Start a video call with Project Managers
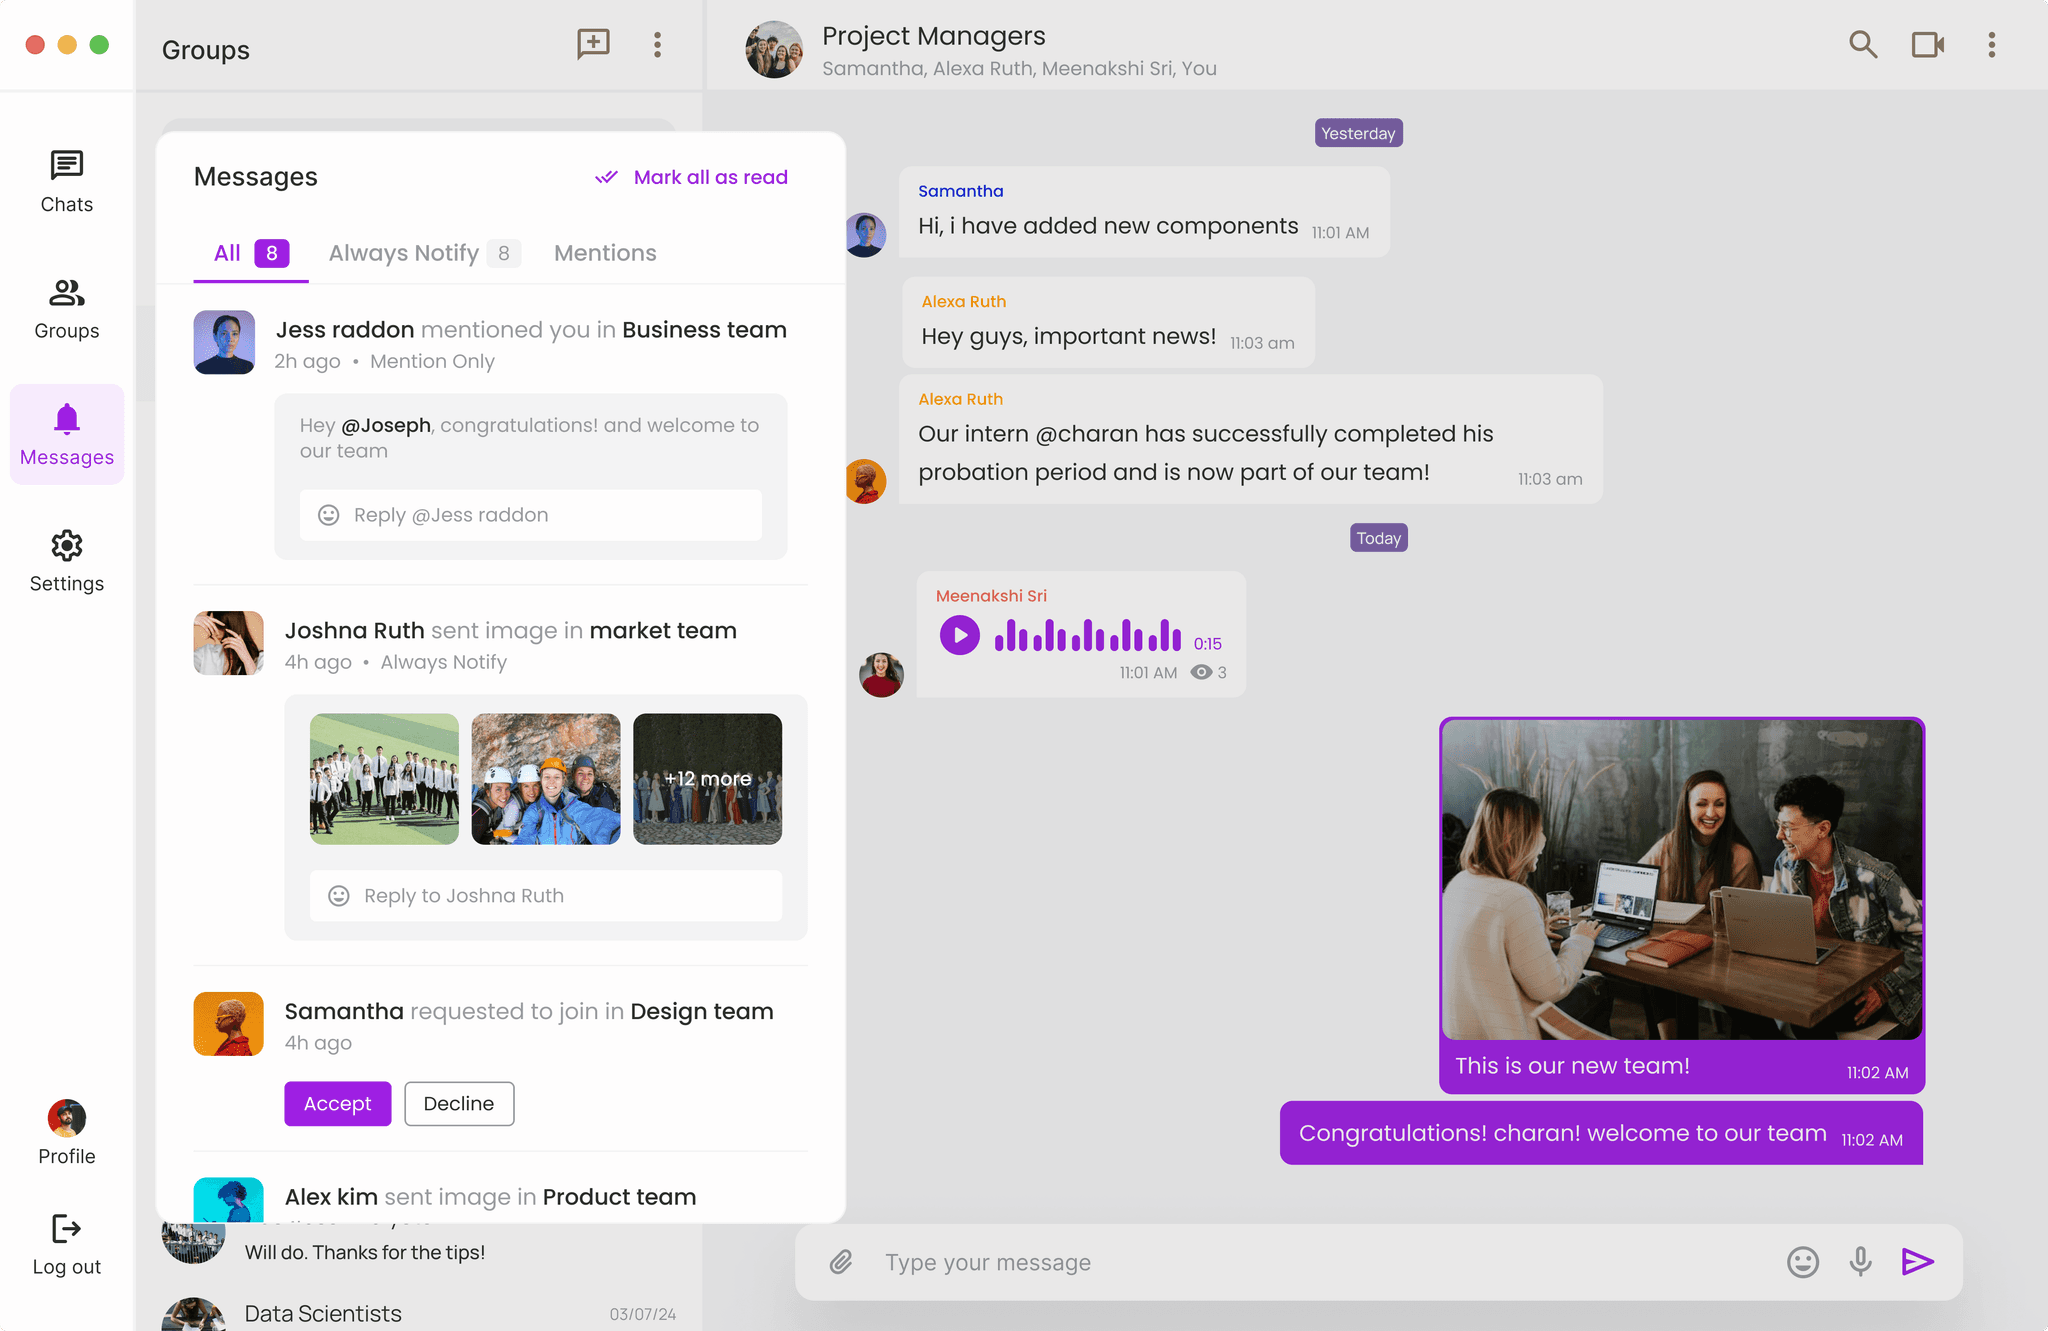 click(1927, 44)
